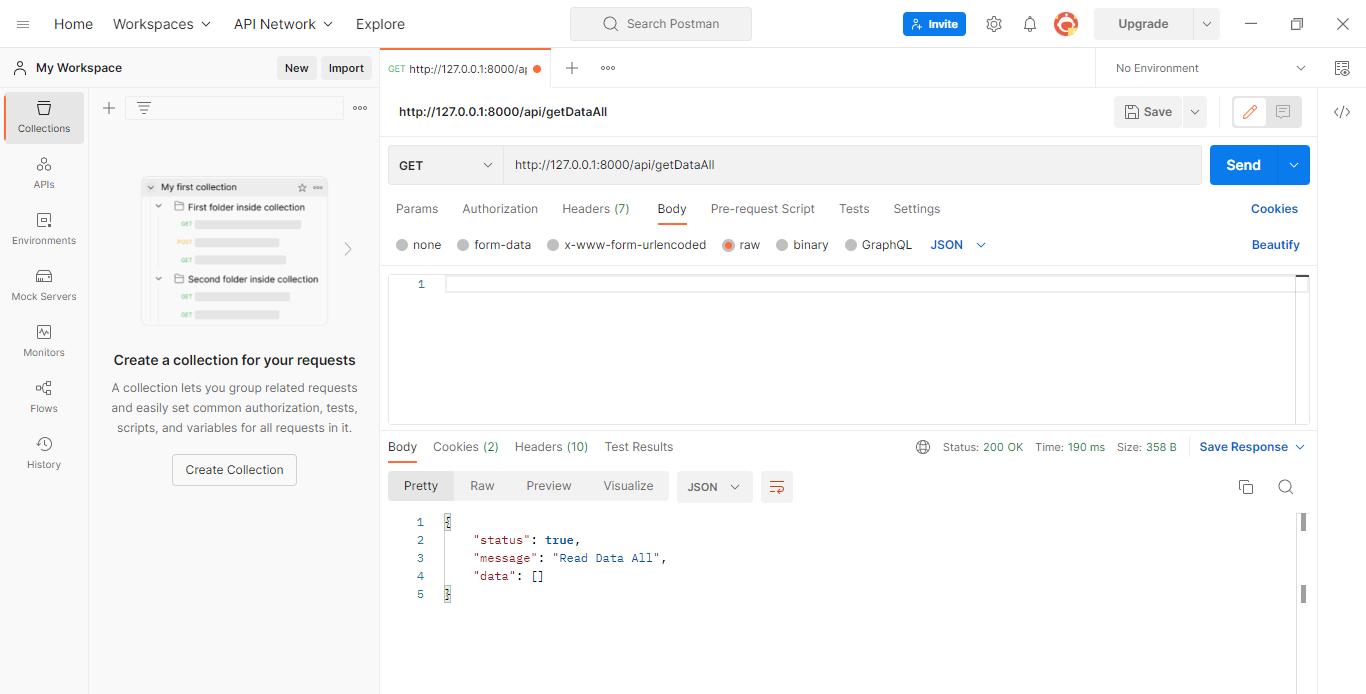Screen dimensions: 1366x694
Task: Switch response view to Preview
Action: click(x=549, y=486)
